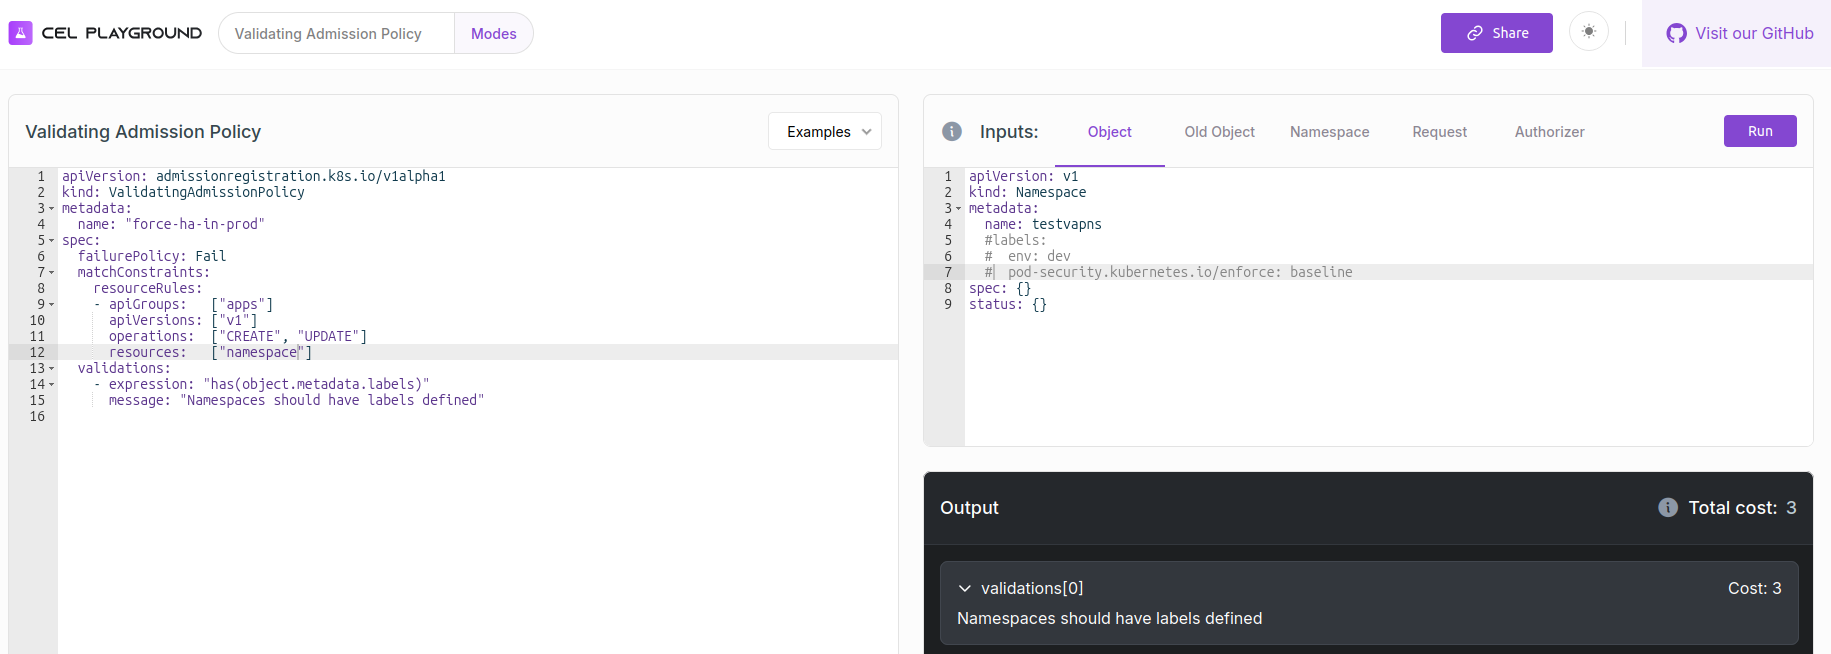Open the Modes selector
The image size is (1831, 654).
tap(493, 34)
